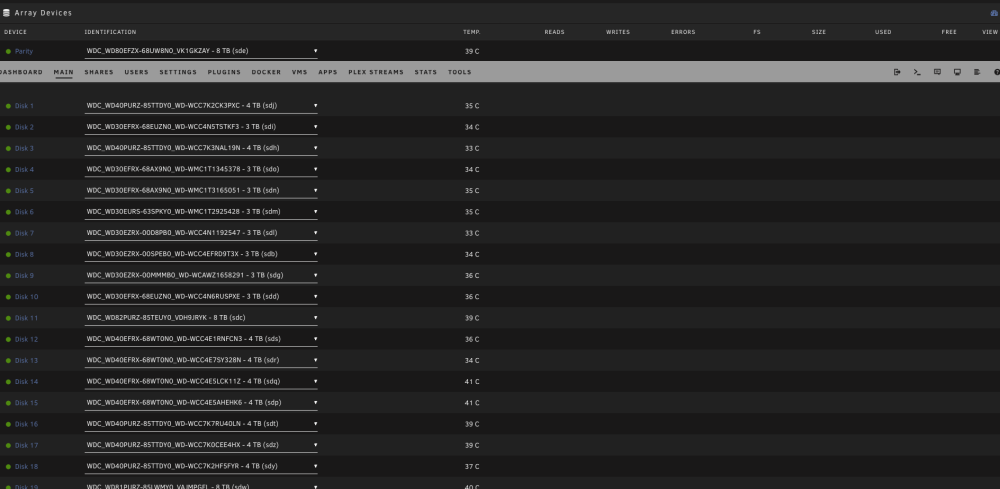Image resolution: width=1000 pixels, height=489 pixels.
Task: Click the help question-mark icon
Action: click(x=997, y=72)
